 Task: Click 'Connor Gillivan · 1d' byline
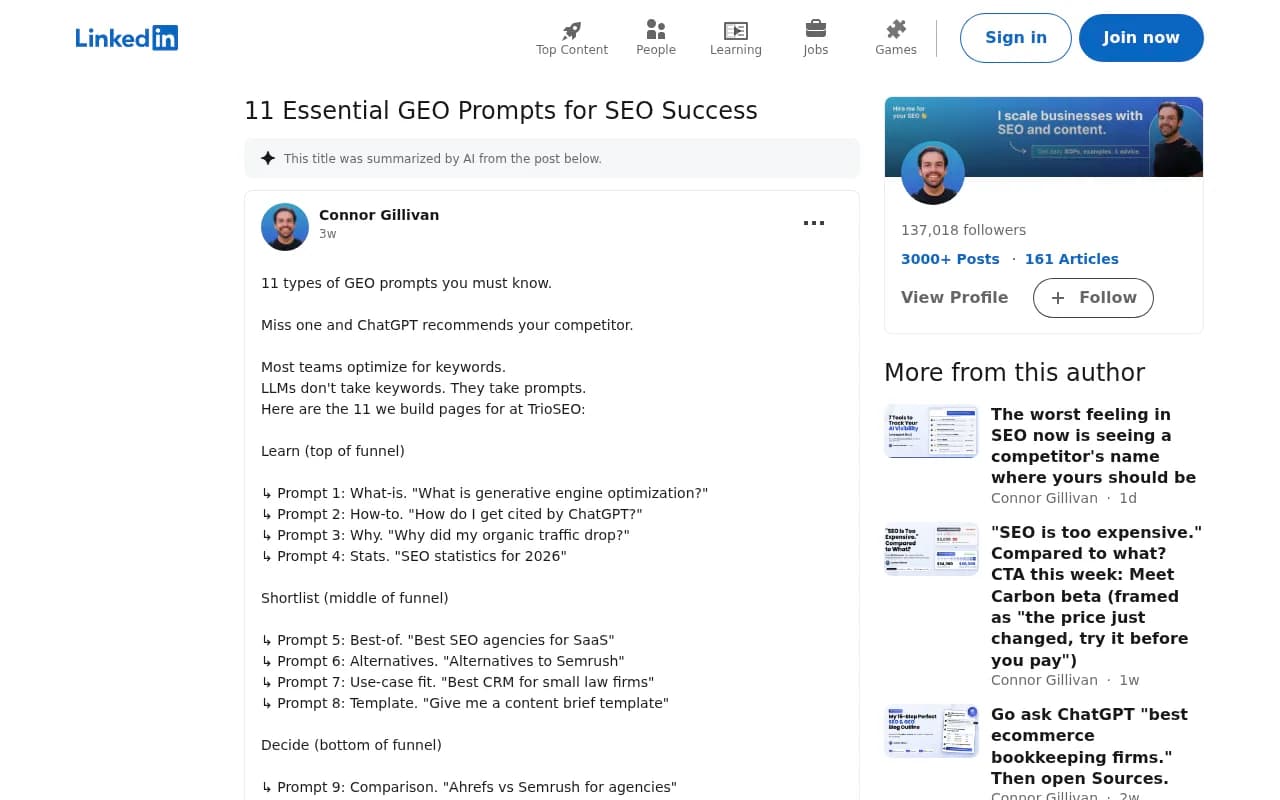click(1064, 498)
